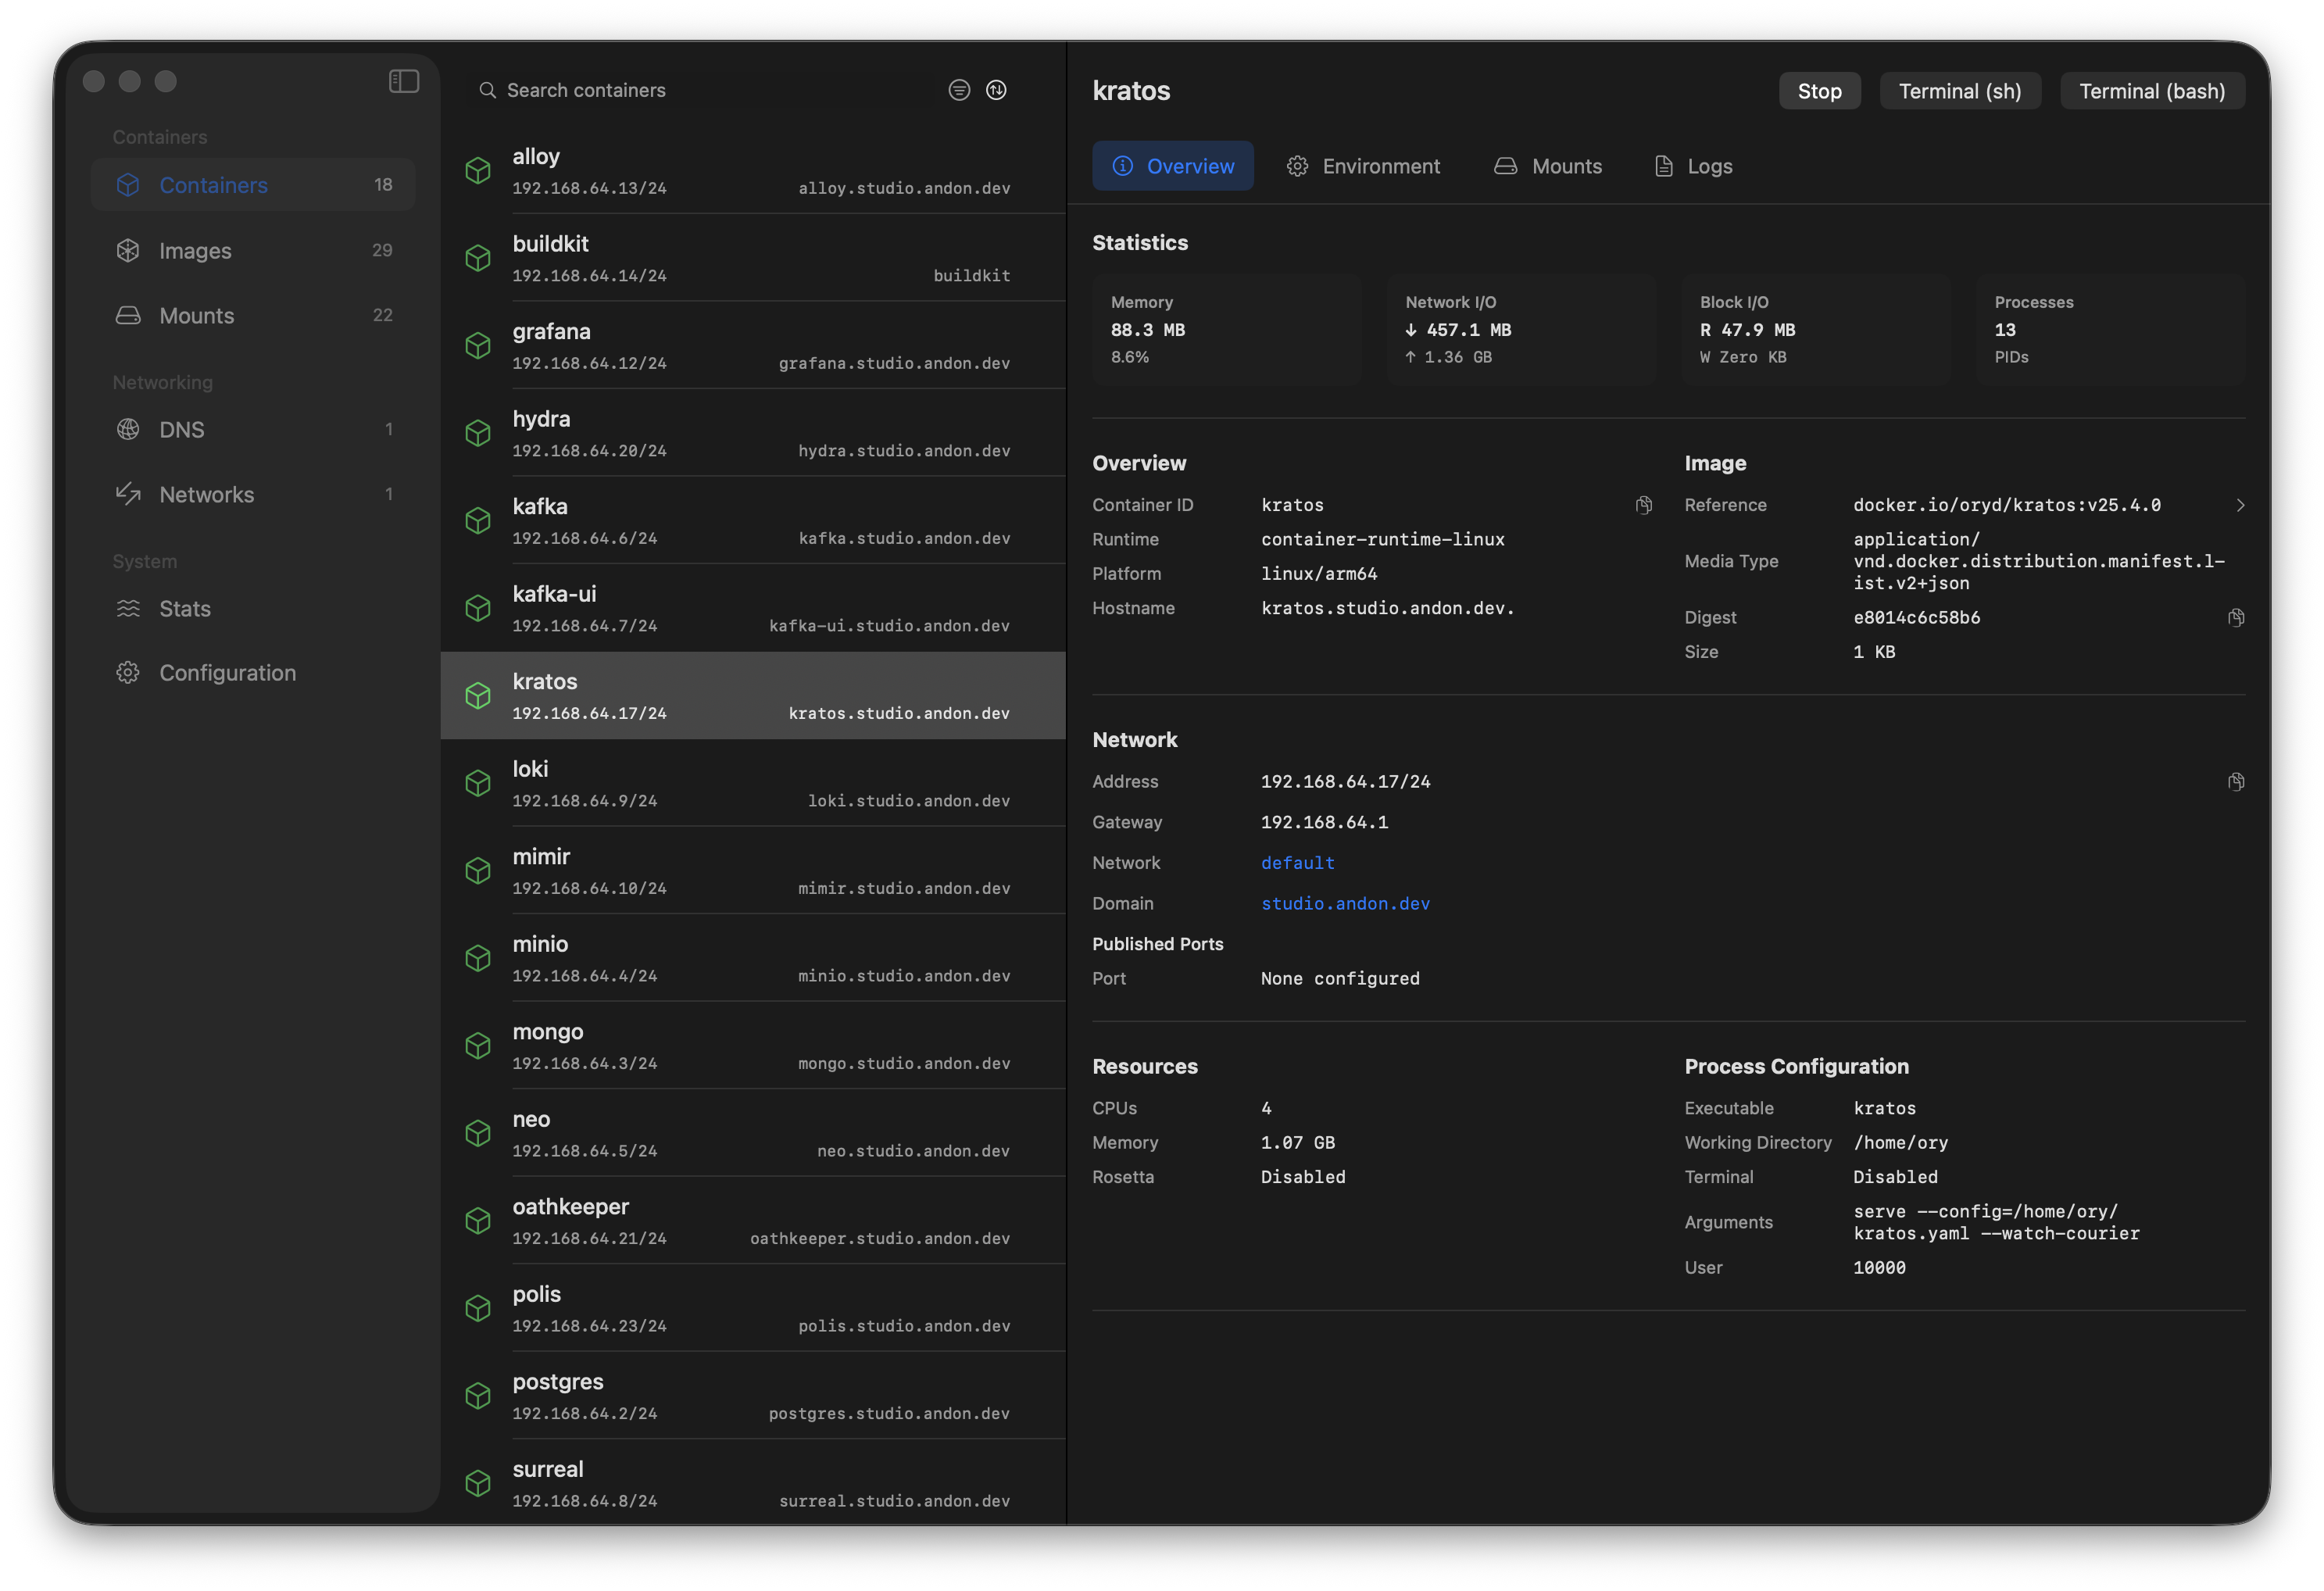This screenshot has width=2324, height=1591.
Task: Click the Gateway 192.168.64.1 value
Action: click(x=1324, y=822)
